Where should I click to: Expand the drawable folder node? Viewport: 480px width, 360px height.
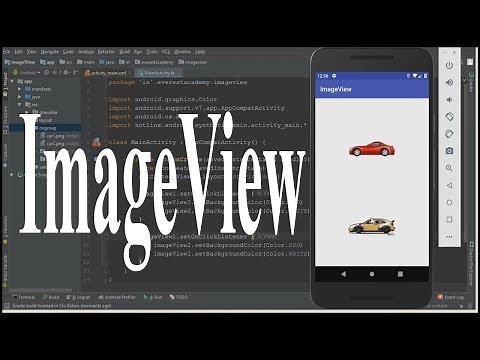(27, 112)
